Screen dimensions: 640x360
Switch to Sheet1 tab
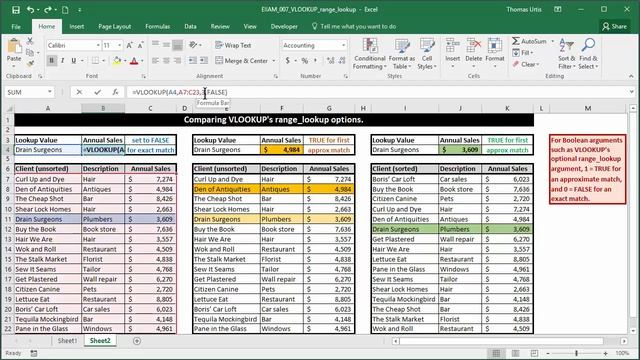click(67, 341)
